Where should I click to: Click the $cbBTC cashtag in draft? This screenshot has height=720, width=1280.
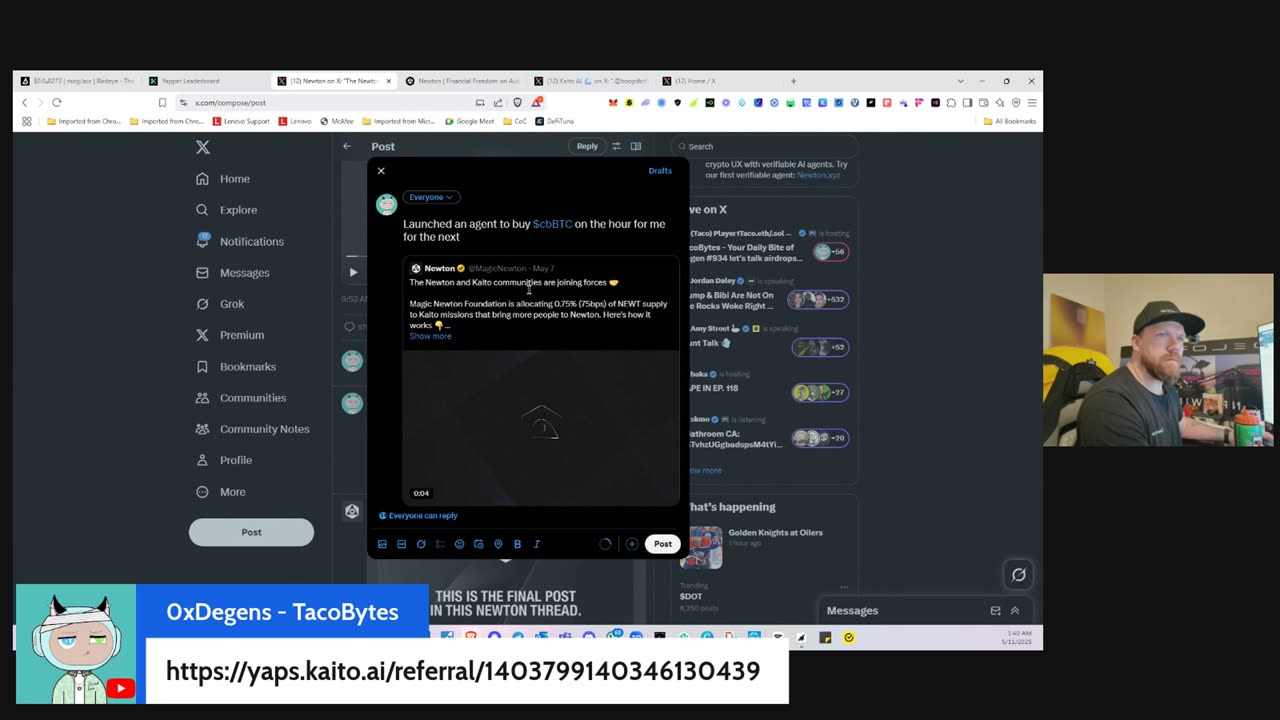(552, 224)
